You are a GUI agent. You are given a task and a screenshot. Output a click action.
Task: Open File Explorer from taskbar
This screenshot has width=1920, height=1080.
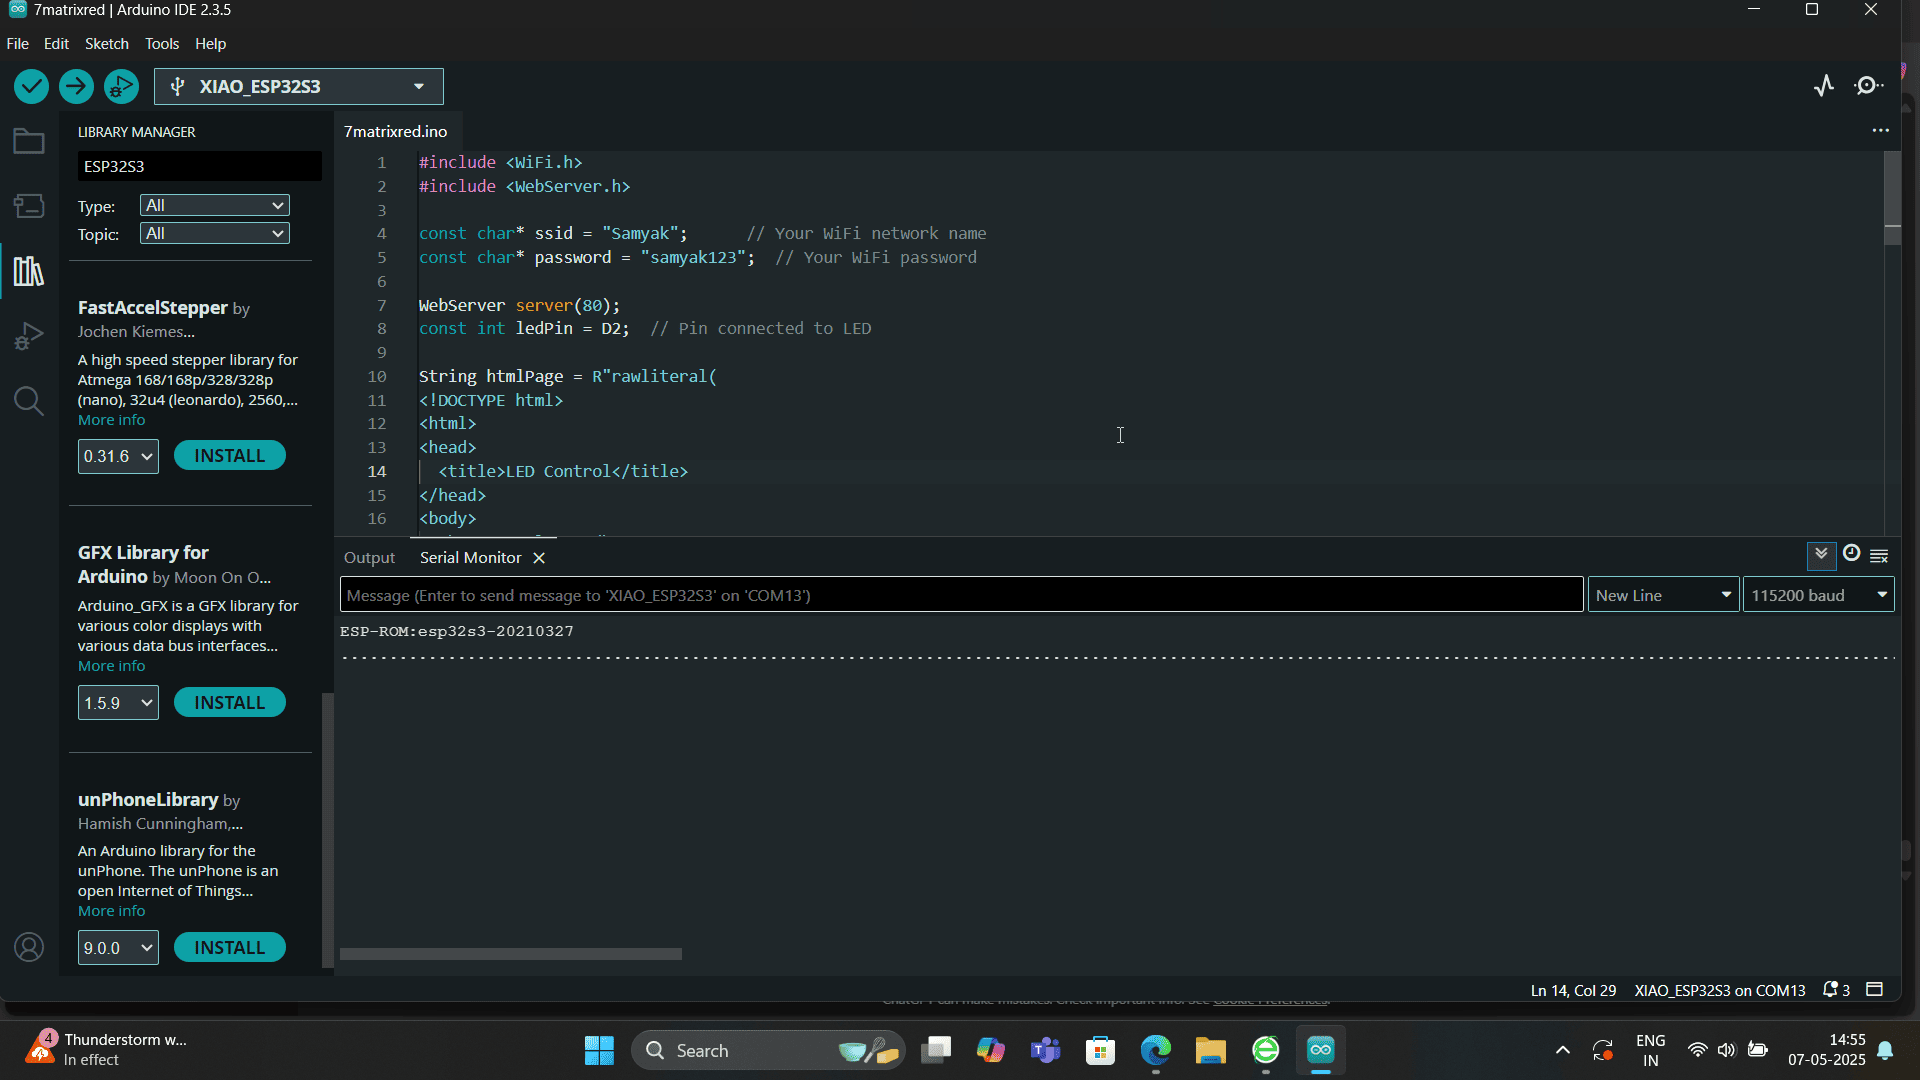(1210, 1050)
